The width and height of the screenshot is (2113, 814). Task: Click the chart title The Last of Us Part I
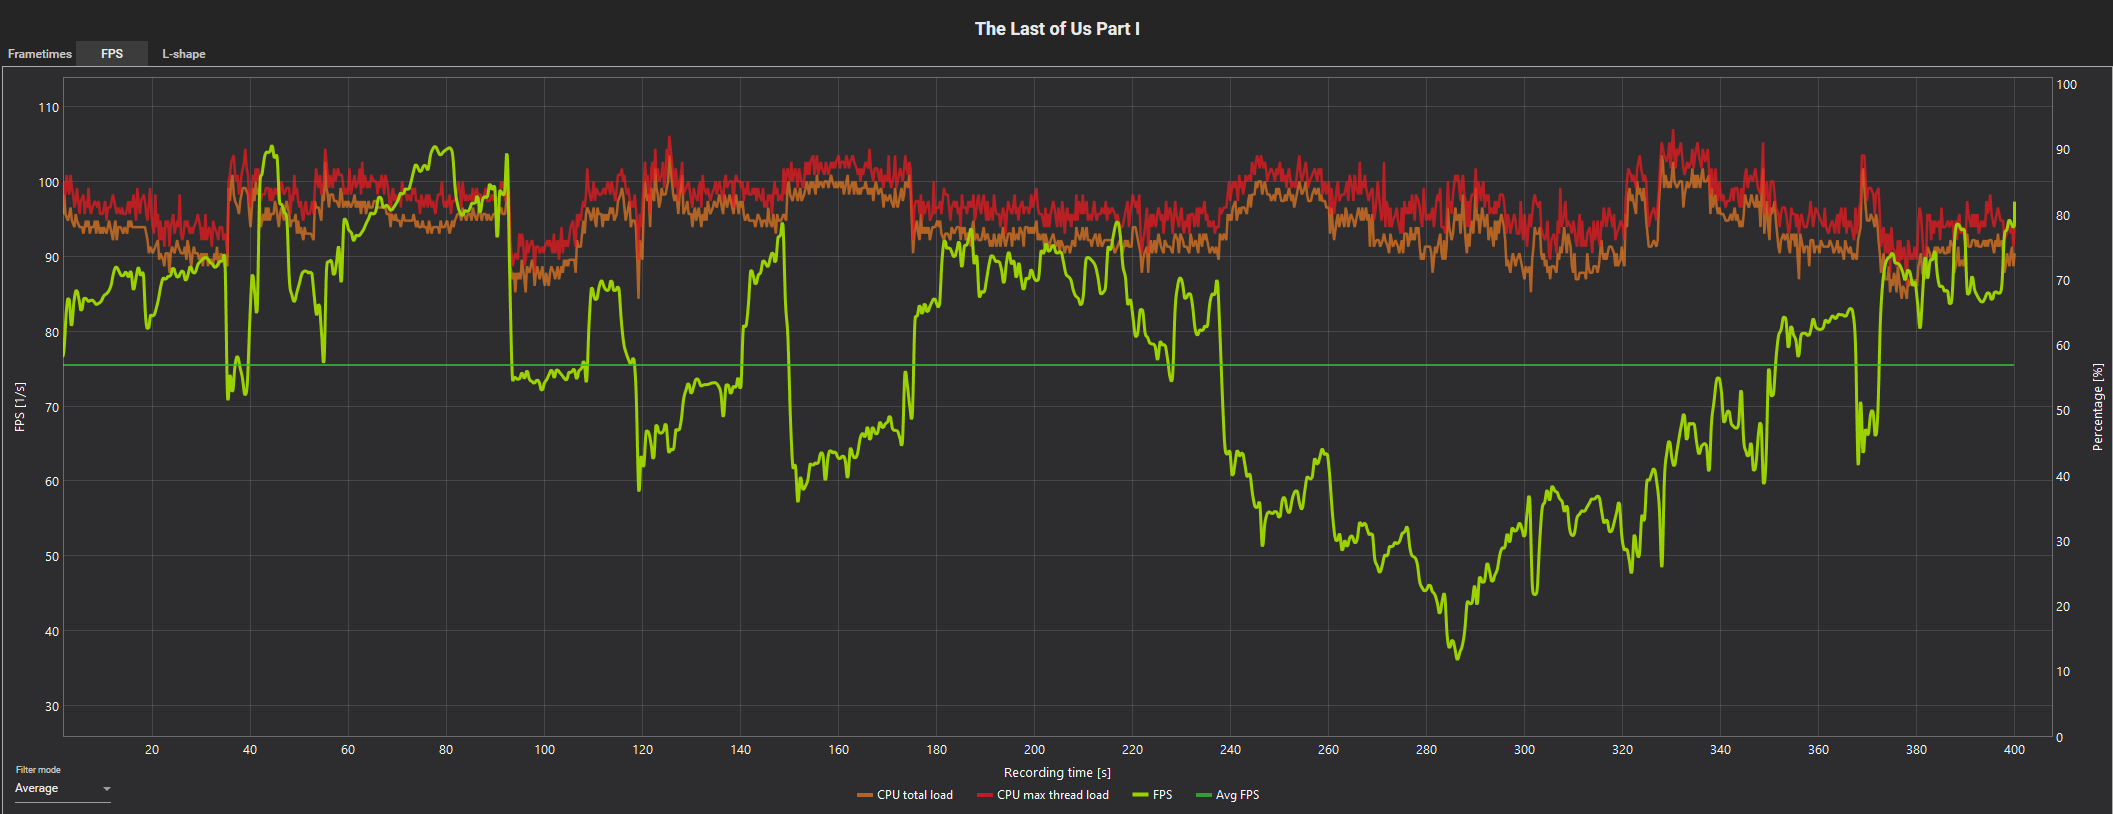tap(1057, 29)
